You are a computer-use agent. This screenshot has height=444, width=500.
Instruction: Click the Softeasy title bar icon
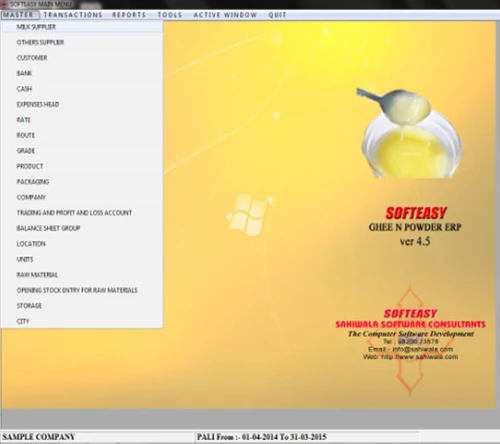(4, 4)
